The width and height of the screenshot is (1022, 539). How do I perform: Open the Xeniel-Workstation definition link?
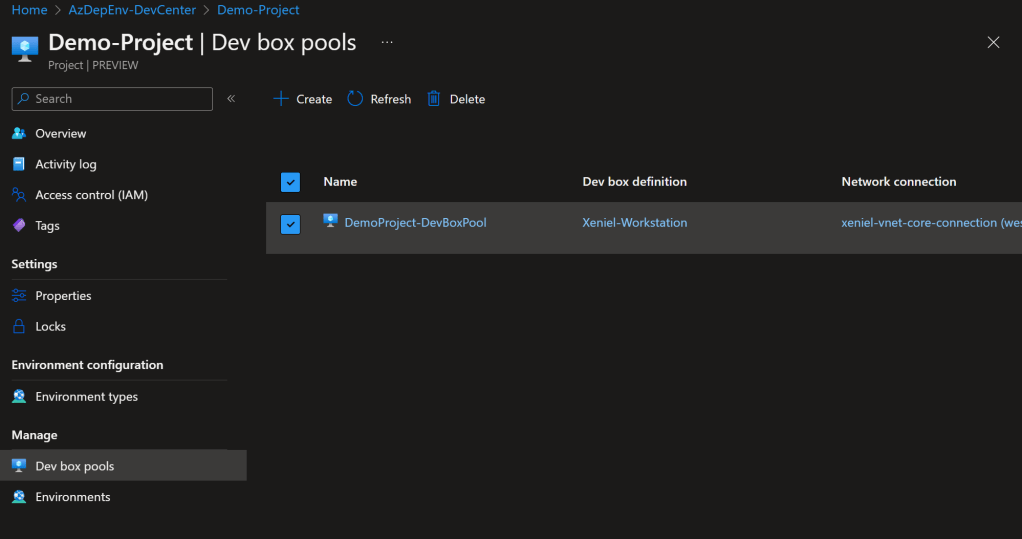coord(634,223)
